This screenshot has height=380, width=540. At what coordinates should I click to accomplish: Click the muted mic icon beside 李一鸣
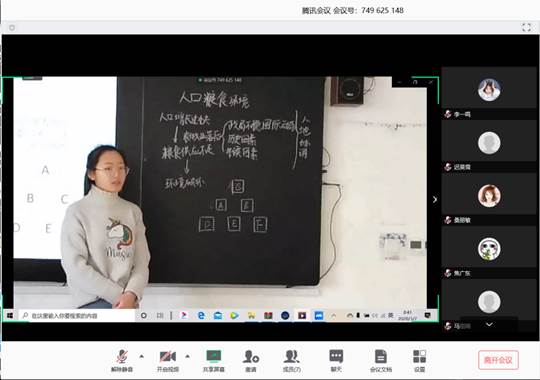tap(448, 114)
